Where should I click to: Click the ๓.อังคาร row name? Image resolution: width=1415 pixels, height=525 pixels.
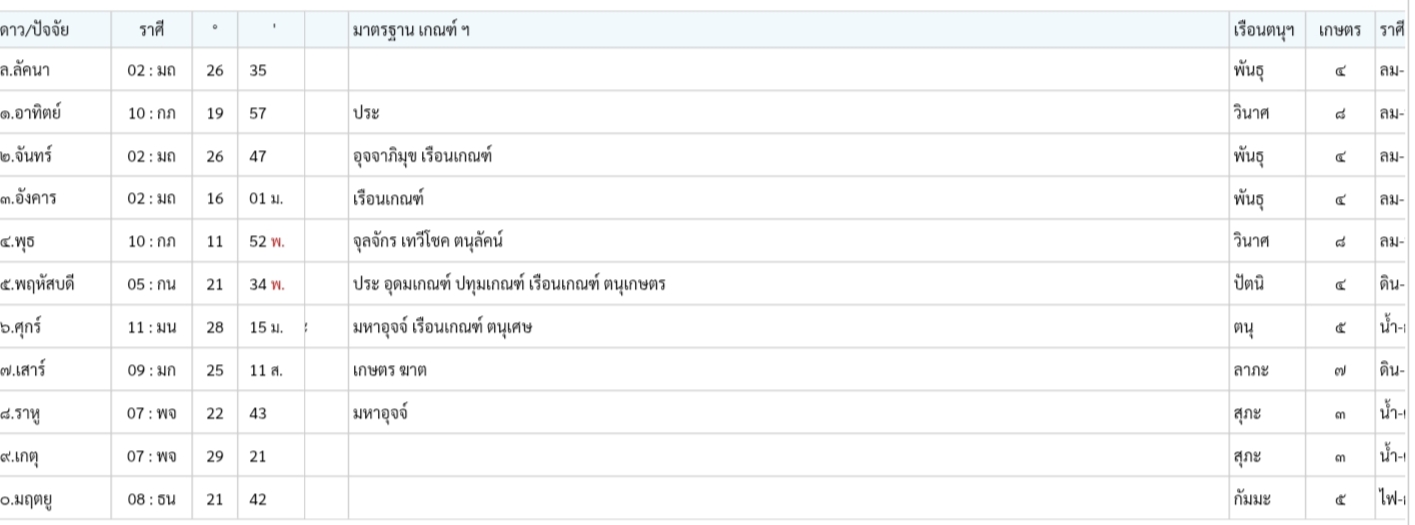tap(28, 197)
